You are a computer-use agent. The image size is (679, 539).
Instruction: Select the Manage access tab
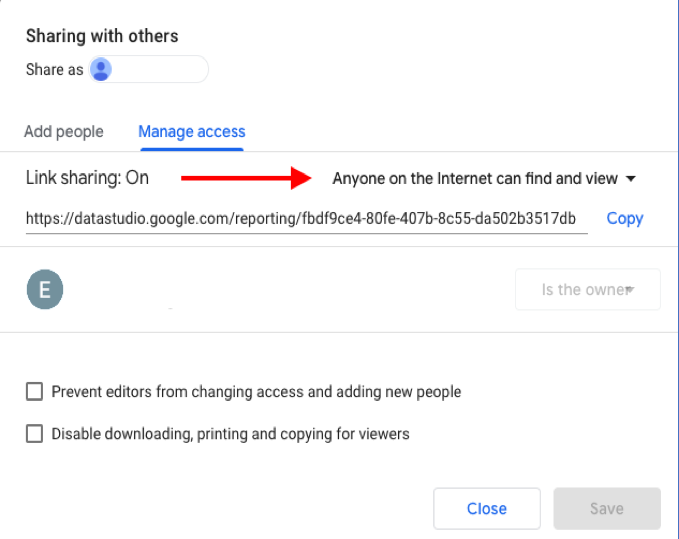(192, 132)
